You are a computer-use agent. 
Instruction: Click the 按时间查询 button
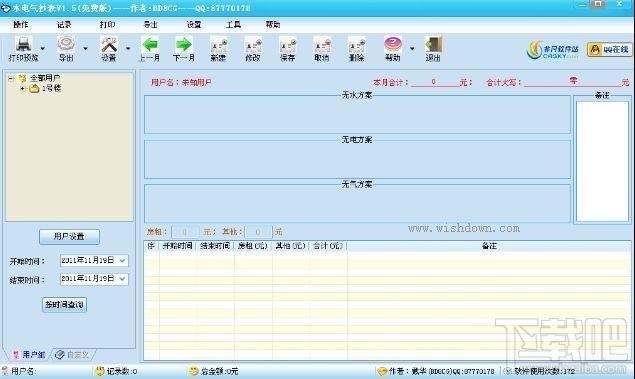click(x=64, y=304)
